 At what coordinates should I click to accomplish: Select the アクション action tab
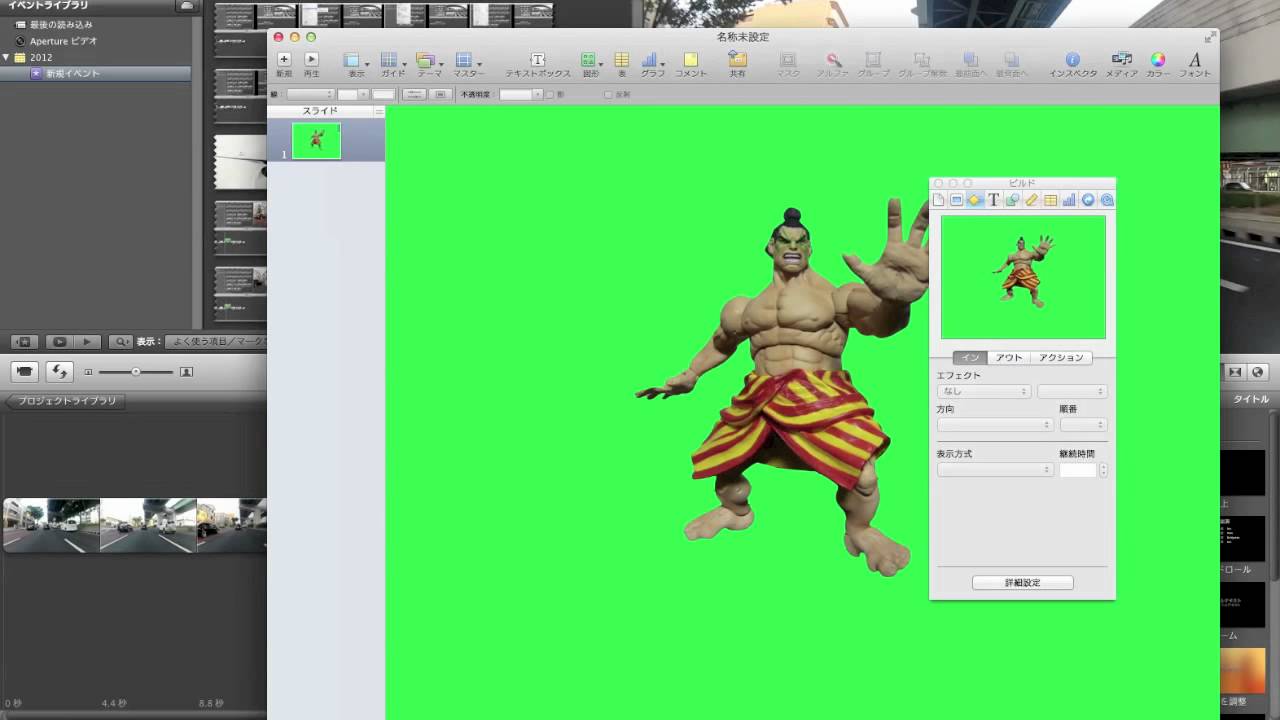[1061, 357]
